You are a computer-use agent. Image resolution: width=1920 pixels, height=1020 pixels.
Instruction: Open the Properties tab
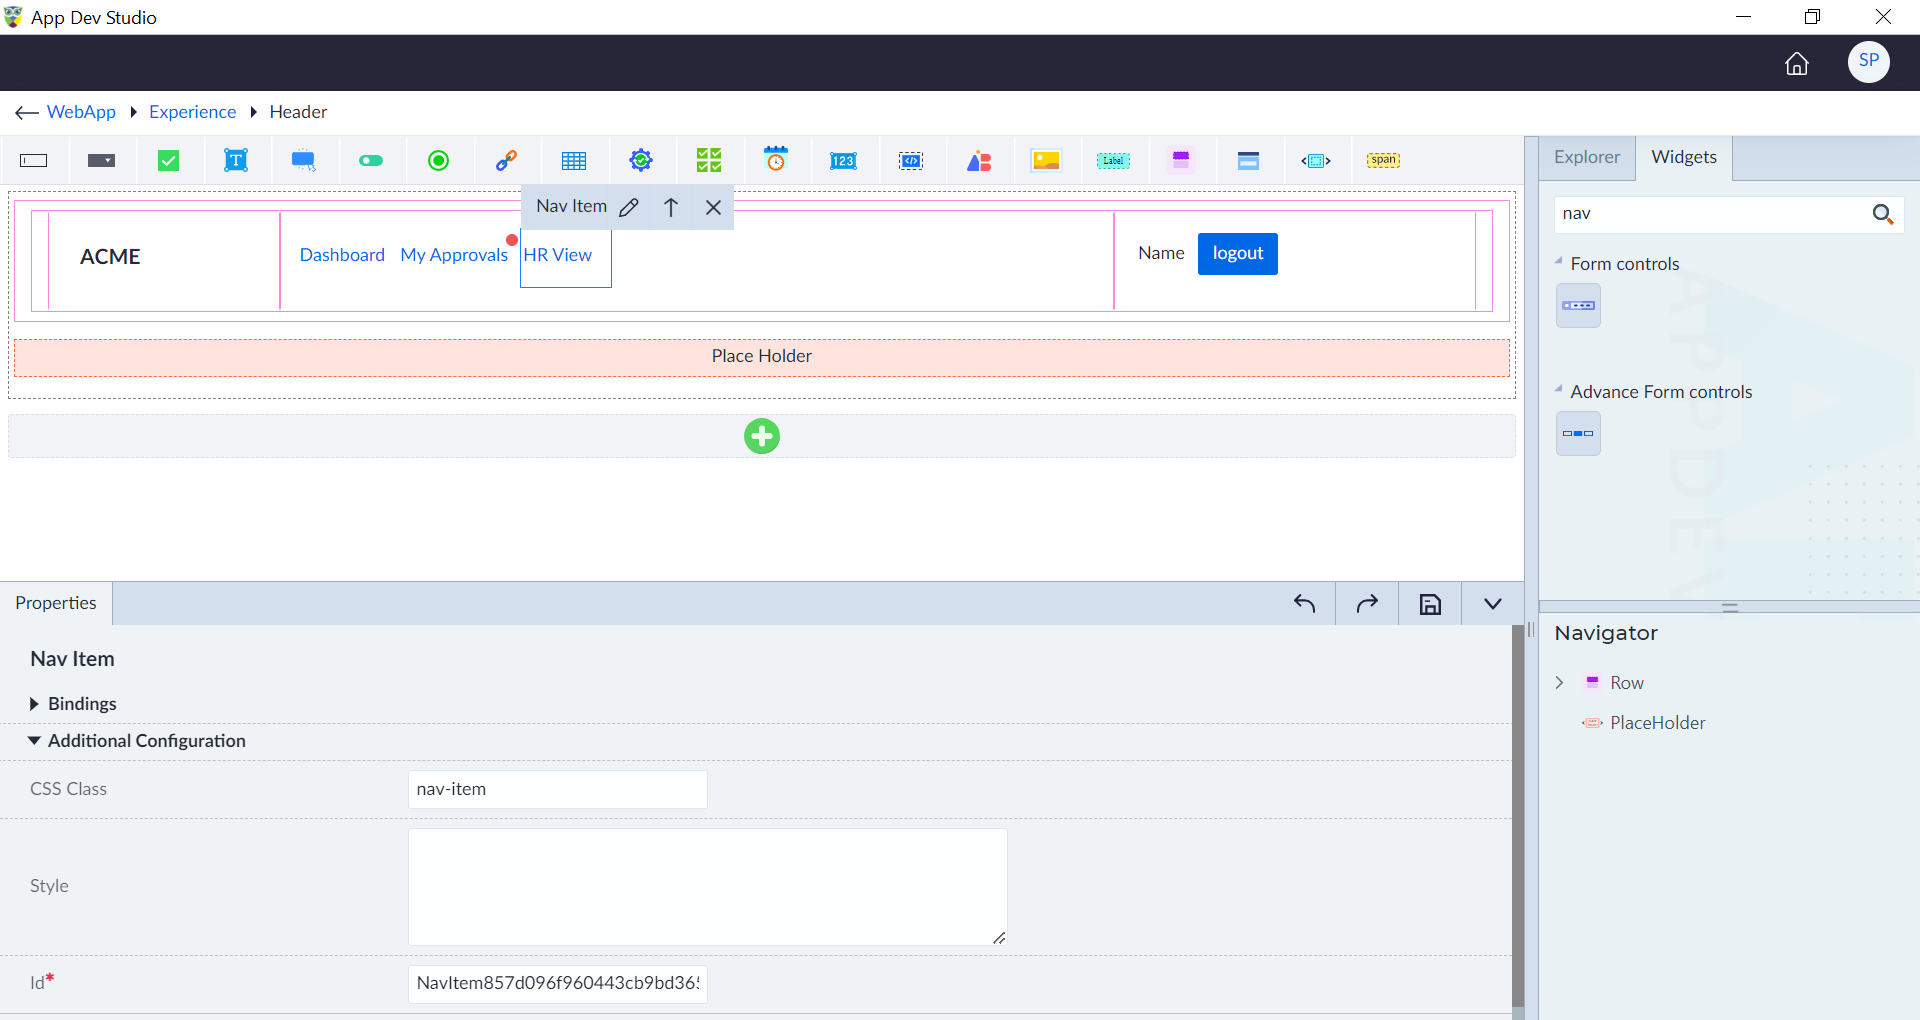(x=56, y=603)
